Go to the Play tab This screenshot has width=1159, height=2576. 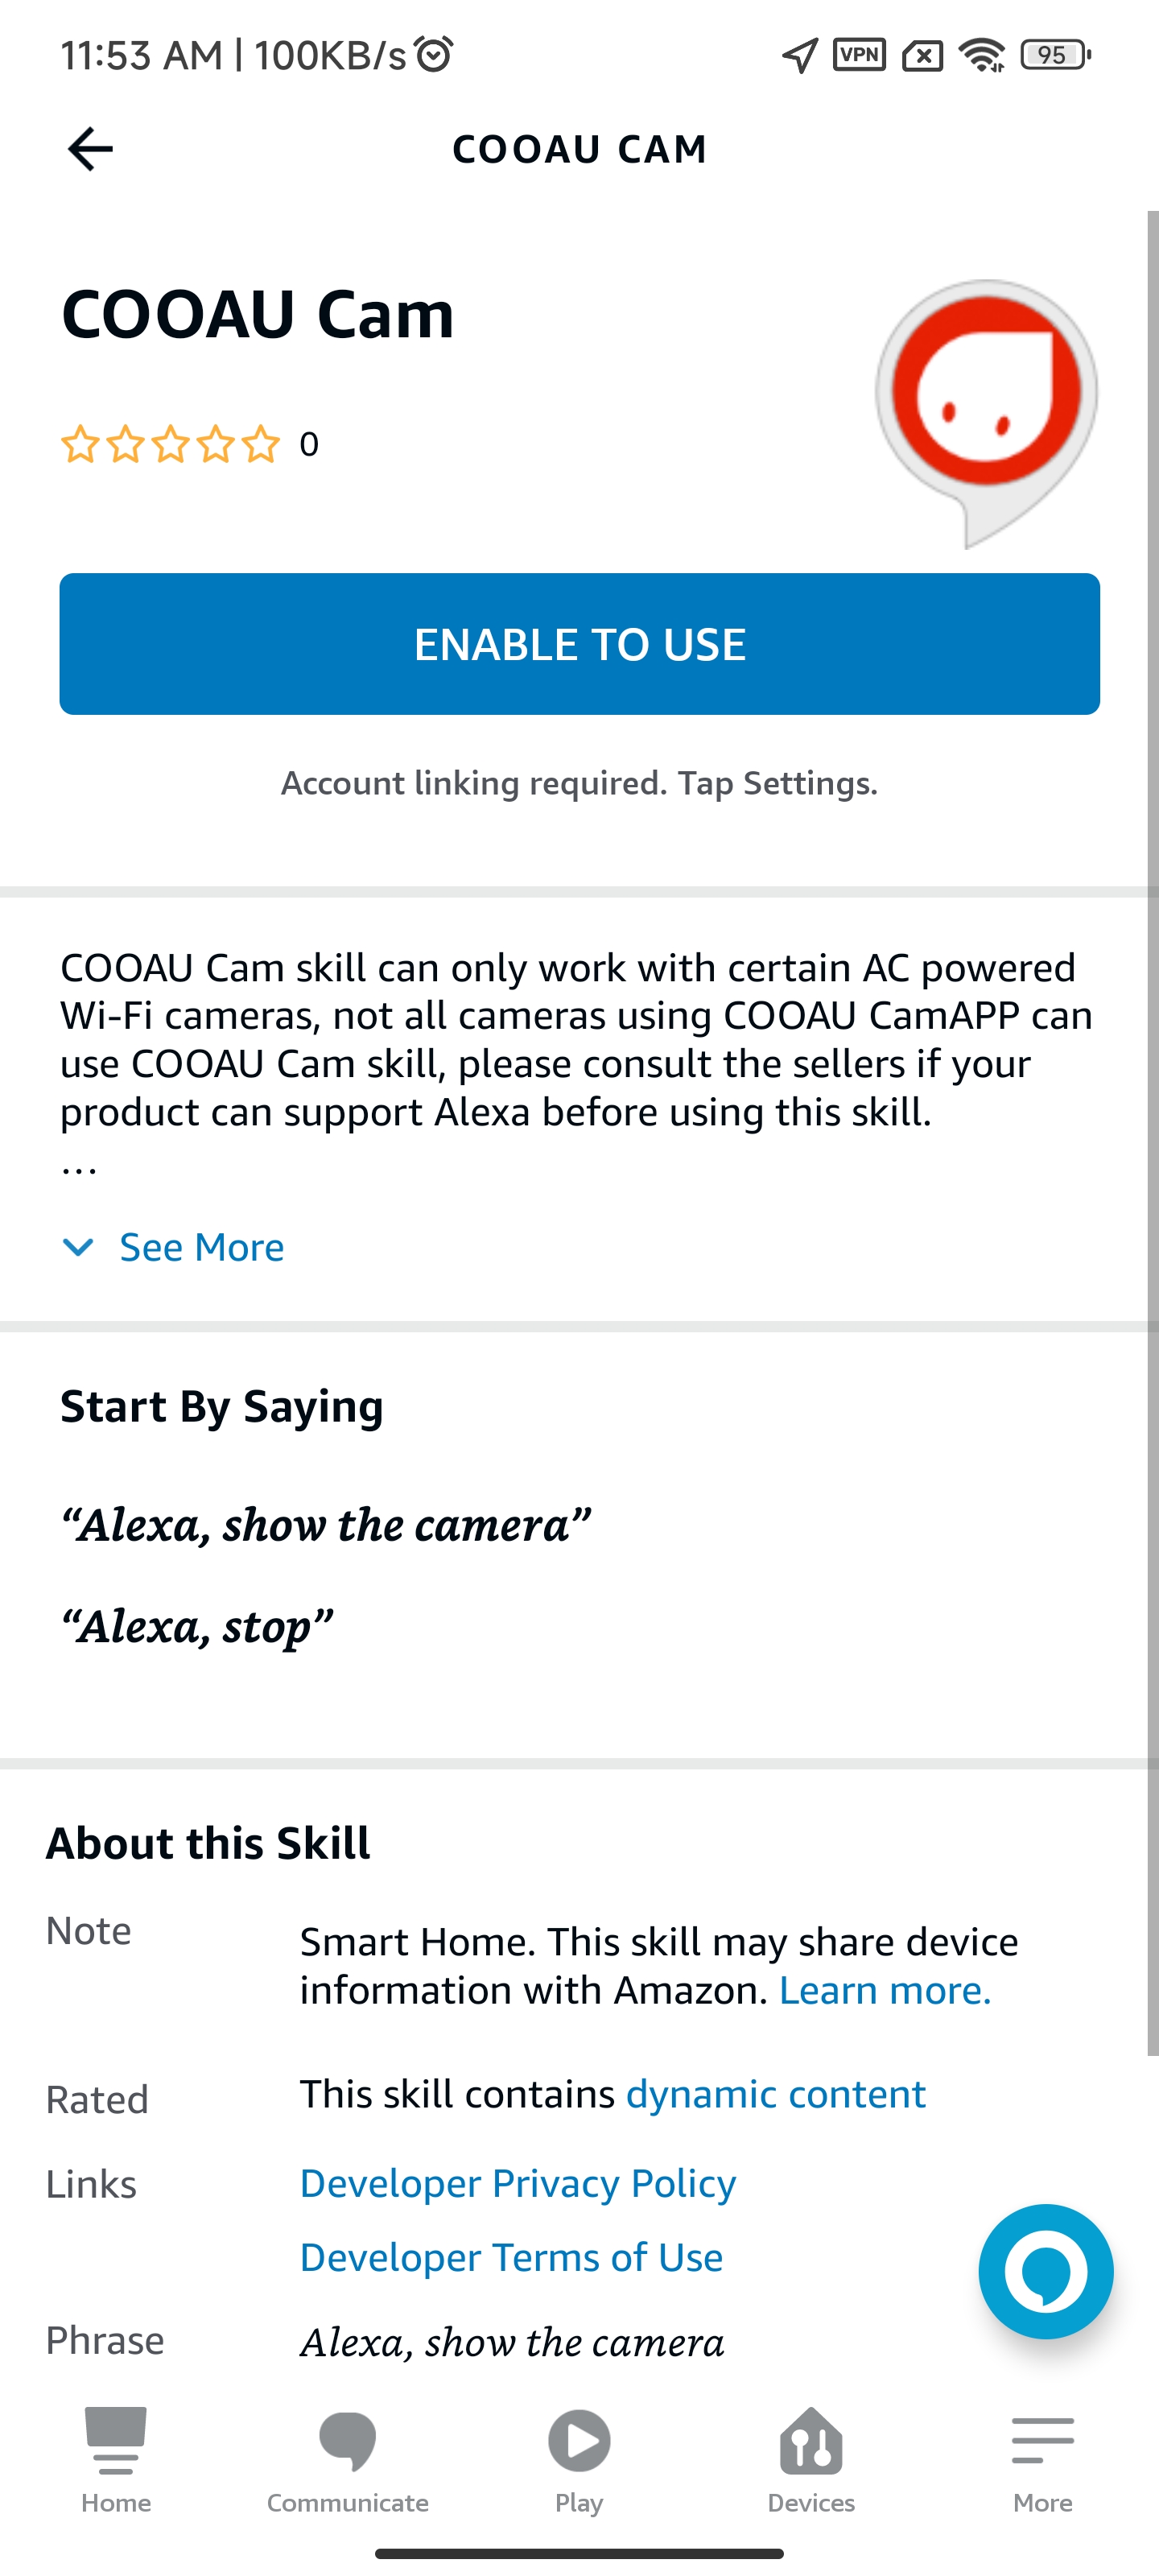click(579, 2460)
